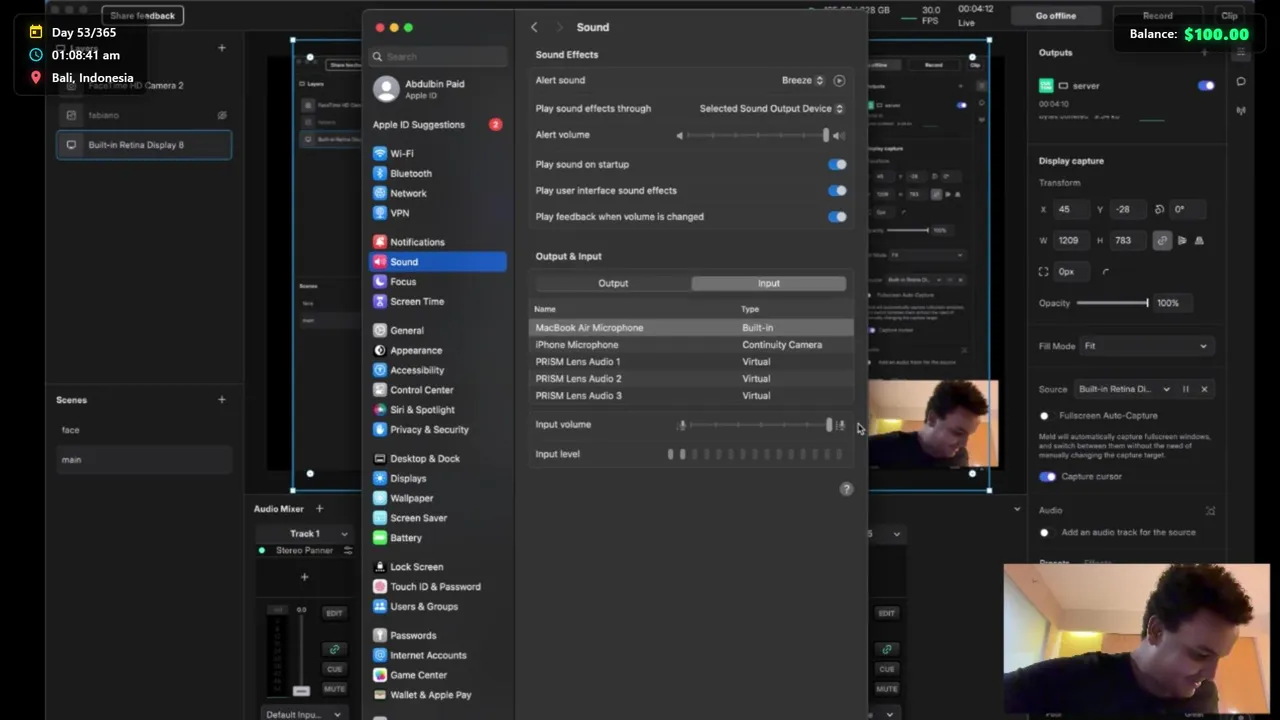Toggle the aspect ratio lock in Transform

1162,241
